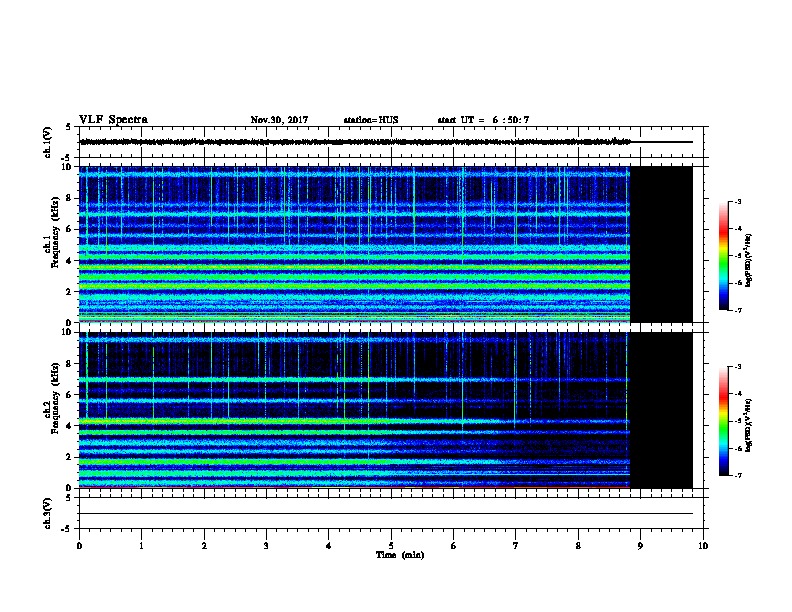Click the "ch.3(V)" axis label

(47, 513)
